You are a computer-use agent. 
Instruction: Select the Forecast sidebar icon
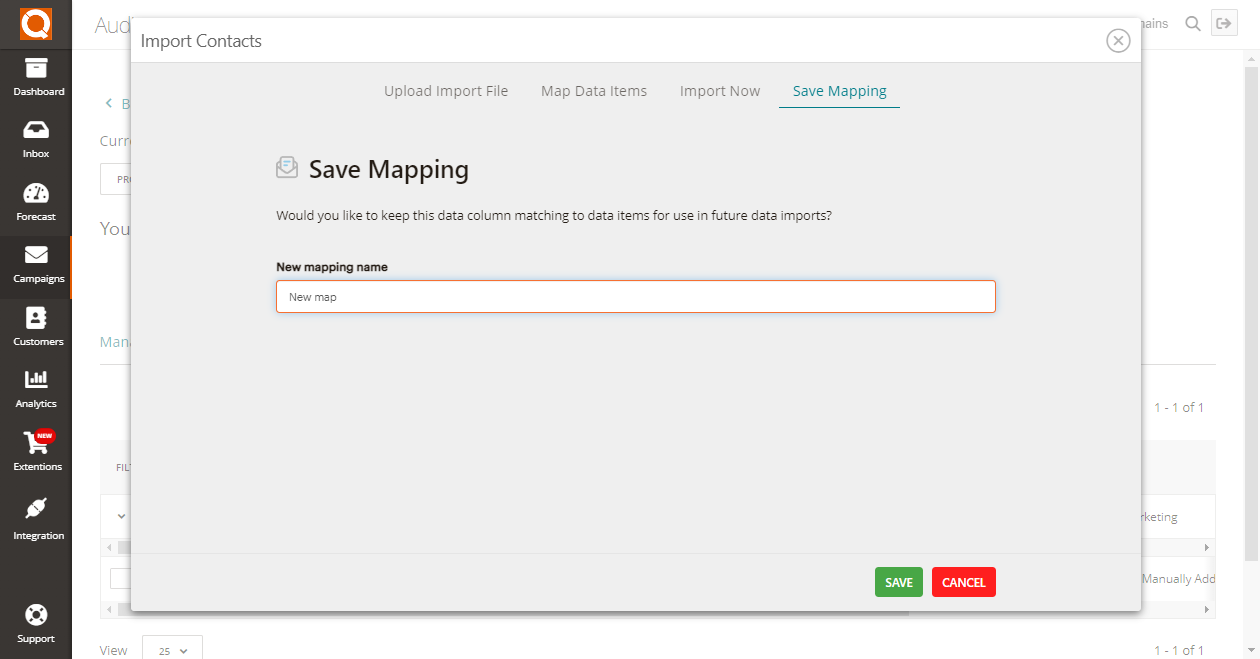(36, 201)
